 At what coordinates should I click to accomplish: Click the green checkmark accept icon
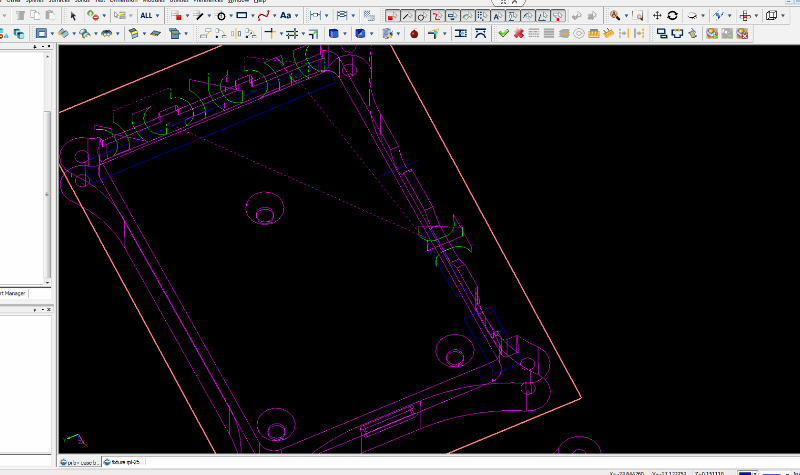503,33
